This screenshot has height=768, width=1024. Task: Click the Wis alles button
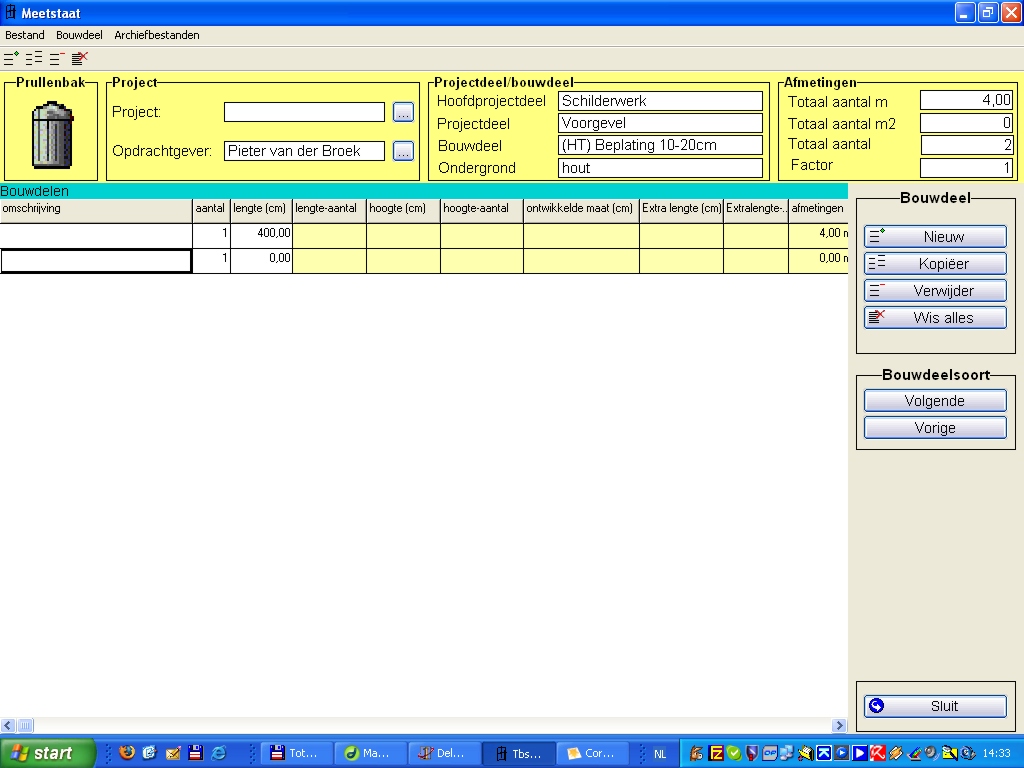935,317
